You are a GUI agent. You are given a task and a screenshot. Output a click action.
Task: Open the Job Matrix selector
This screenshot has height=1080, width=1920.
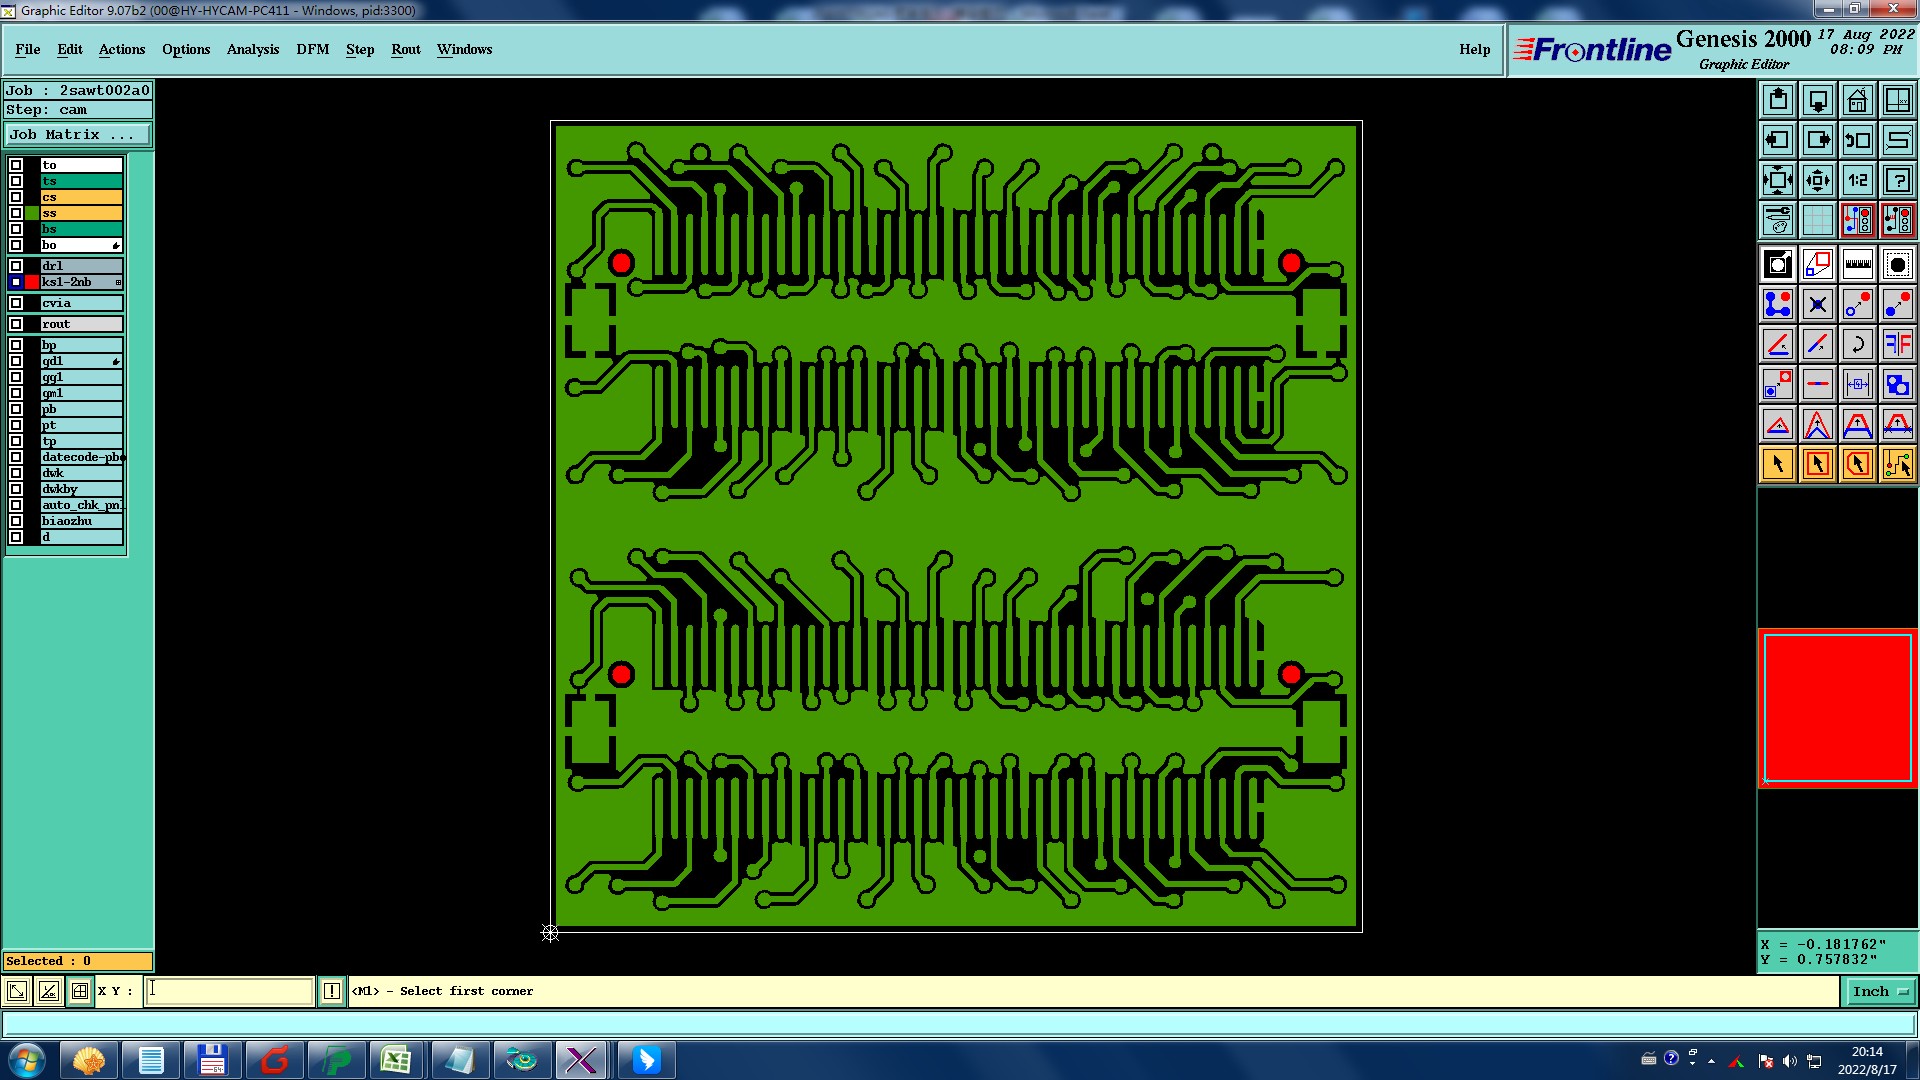point(78,135)
